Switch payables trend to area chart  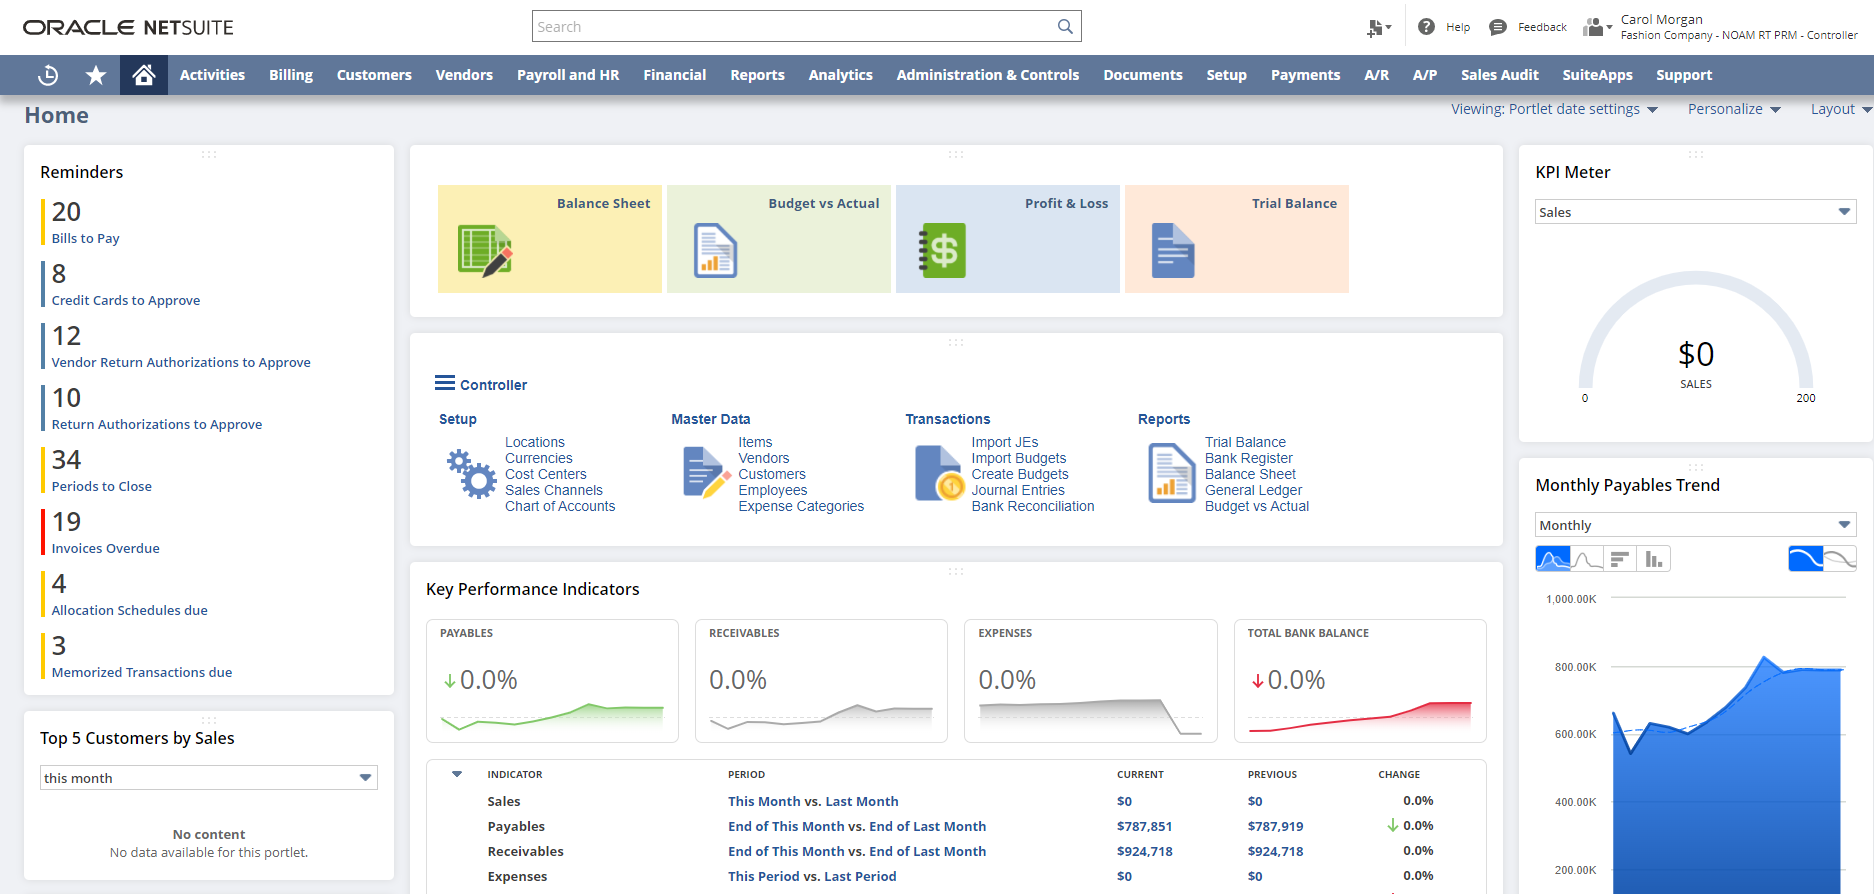[x=1553, y=559]
